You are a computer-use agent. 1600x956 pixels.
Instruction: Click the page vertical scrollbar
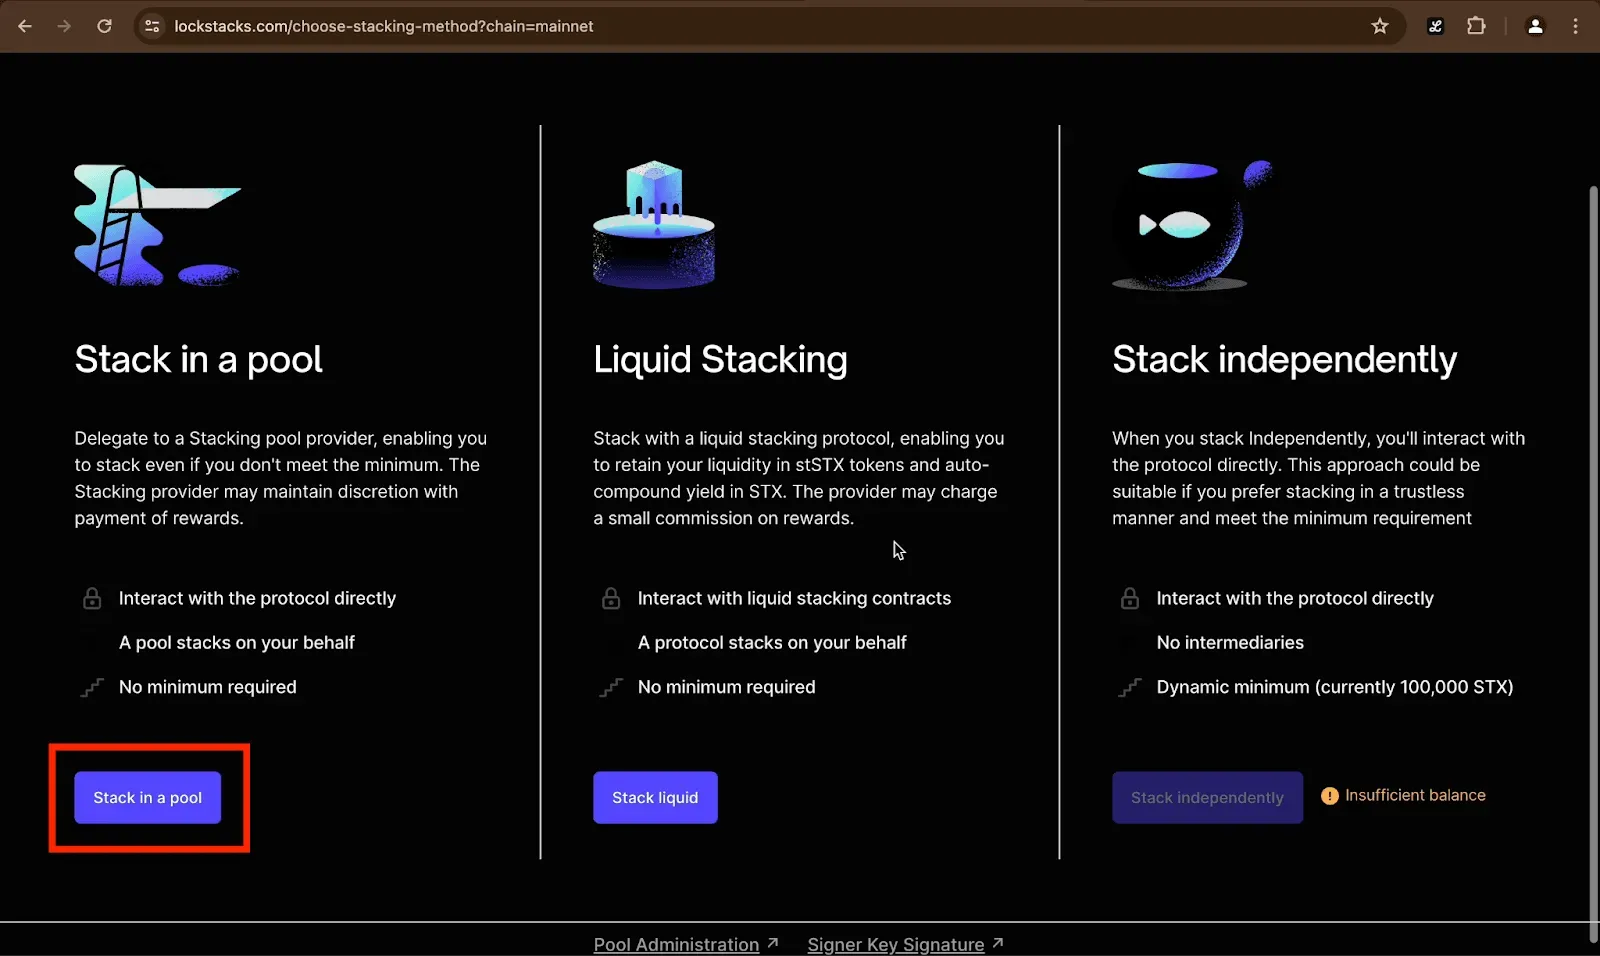click(1593, 565)
